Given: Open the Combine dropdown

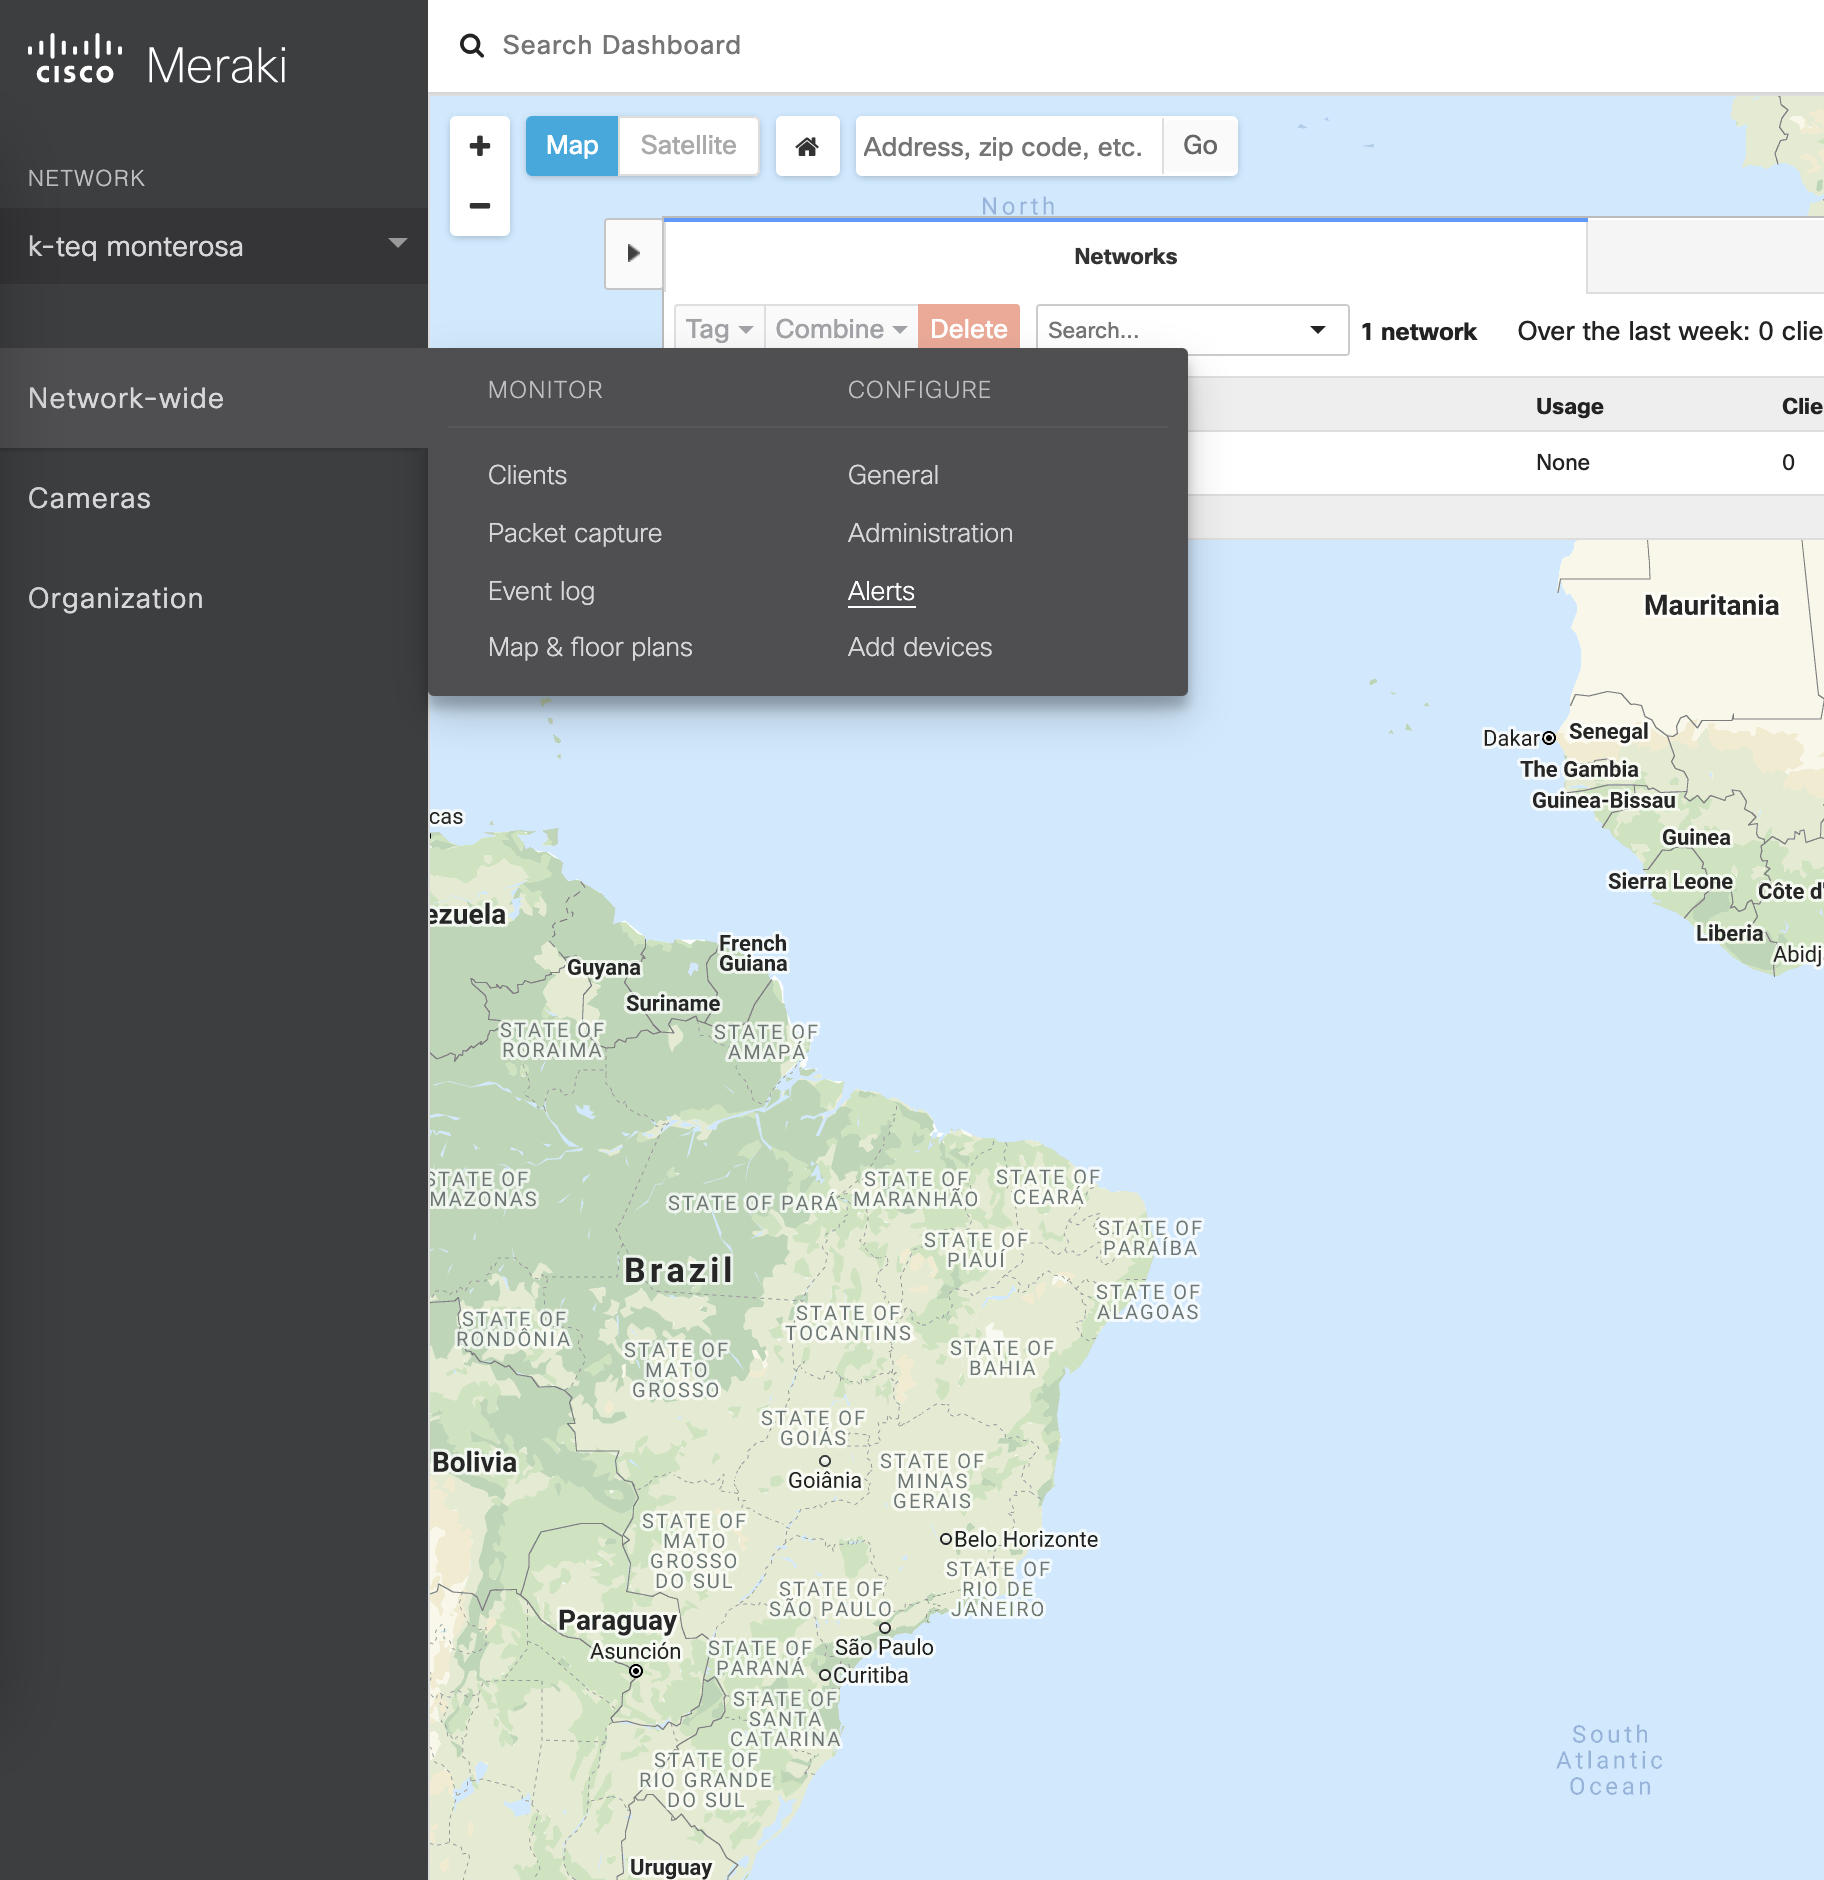Looking at the screenshot, I should click(x=841, y=329).
